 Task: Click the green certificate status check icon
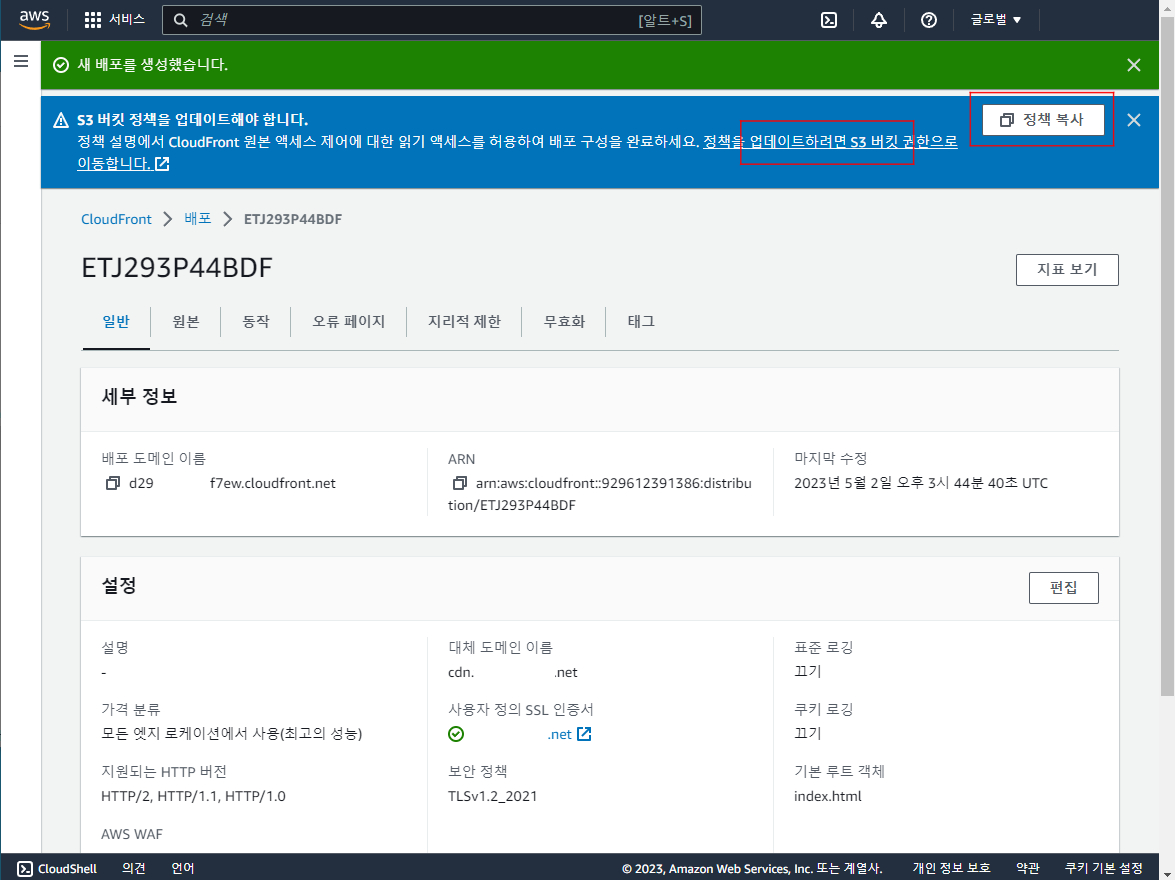[456, 734]
